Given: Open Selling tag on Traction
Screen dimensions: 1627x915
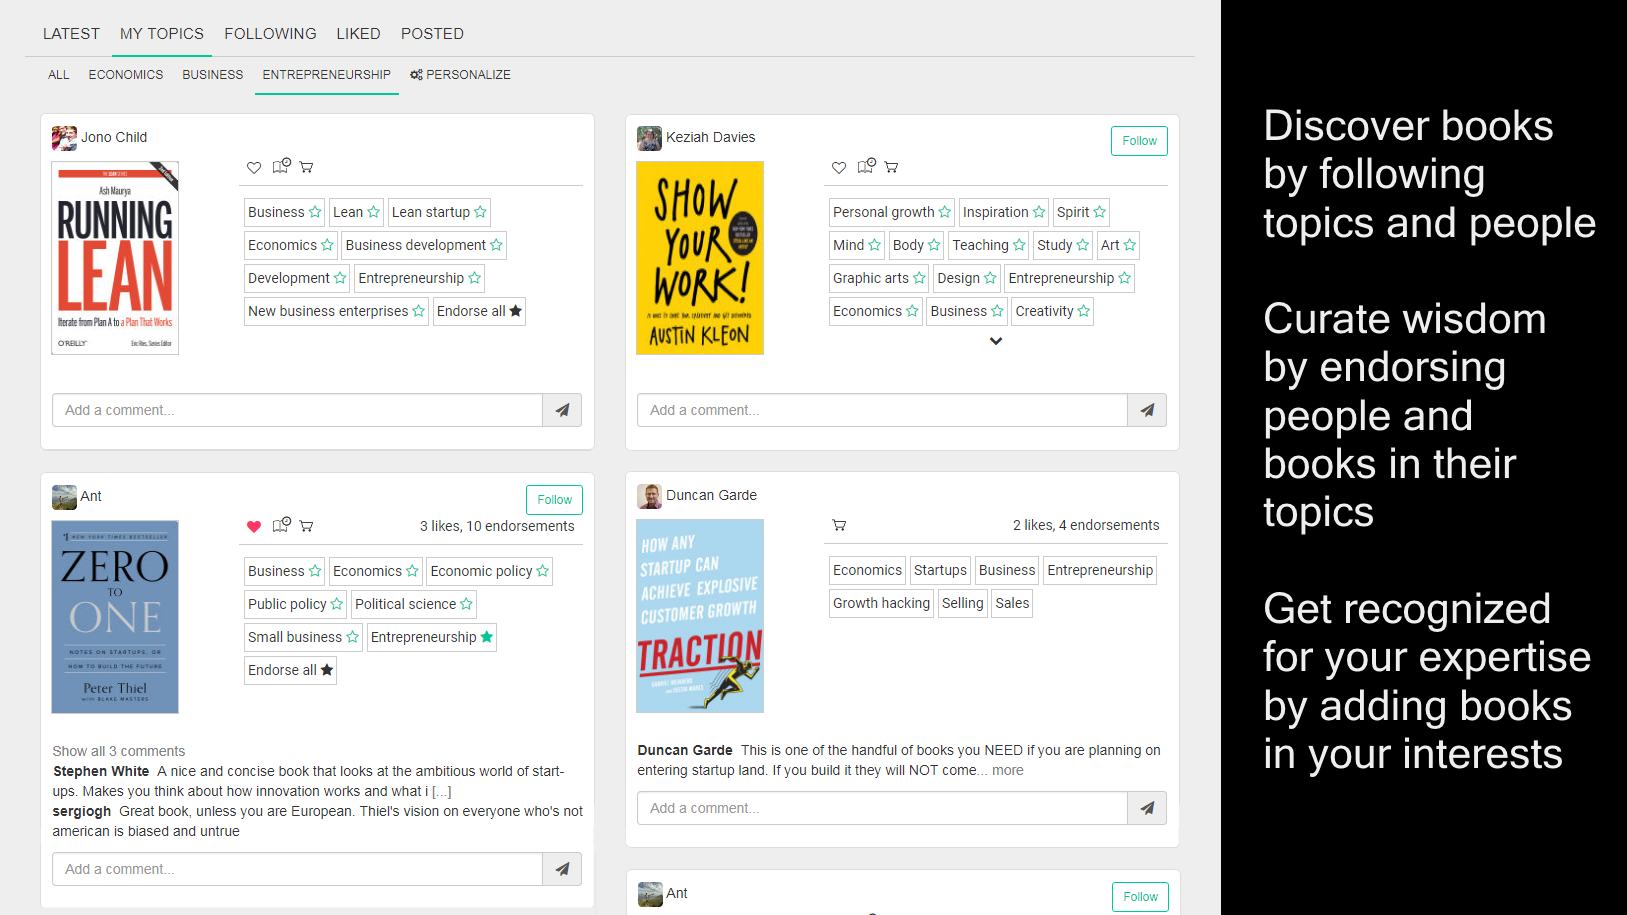Looking at the screenshot, I should 963,603.
